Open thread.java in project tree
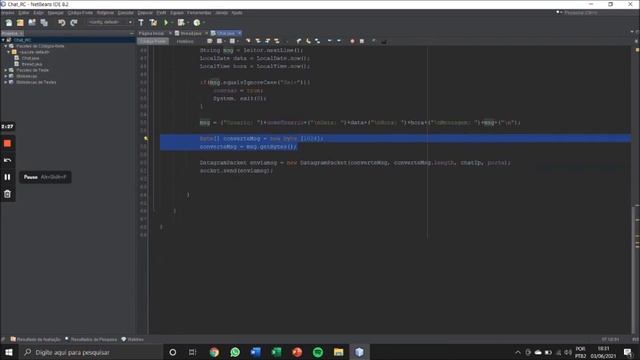 coord(32,64)
